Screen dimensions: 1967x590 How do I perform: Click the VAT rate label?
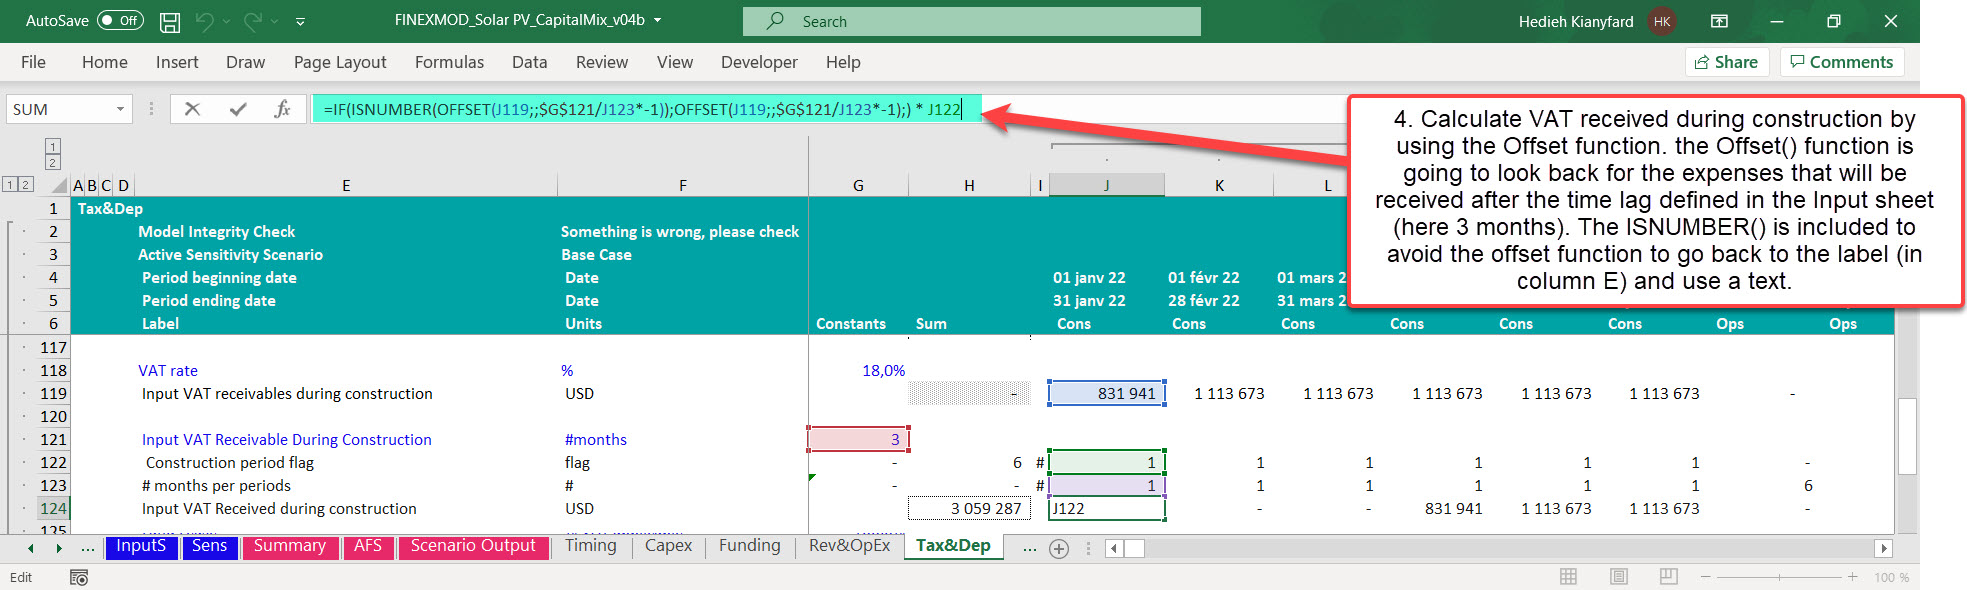(x=168, y=370)
